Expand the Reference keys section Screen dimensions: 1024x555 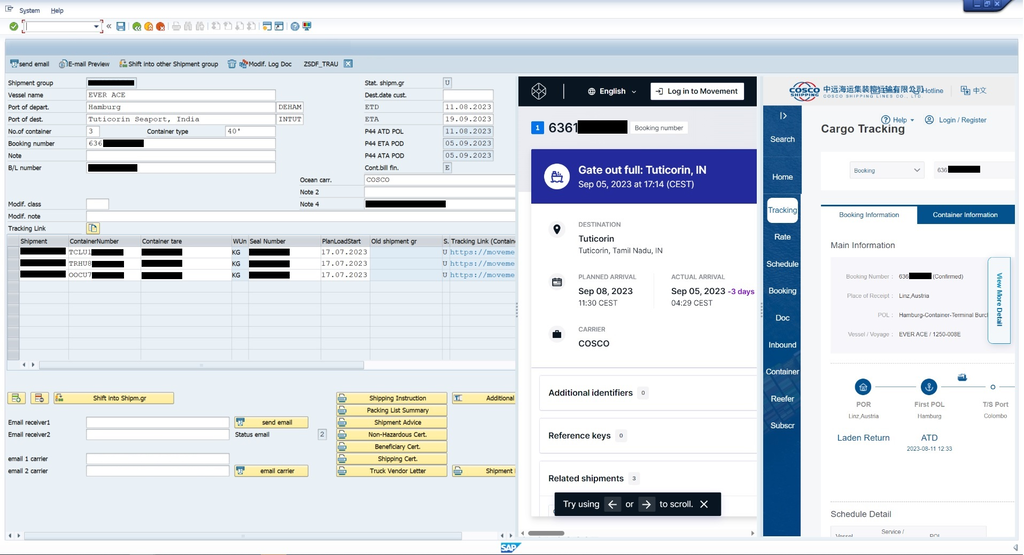click(648, 436)
